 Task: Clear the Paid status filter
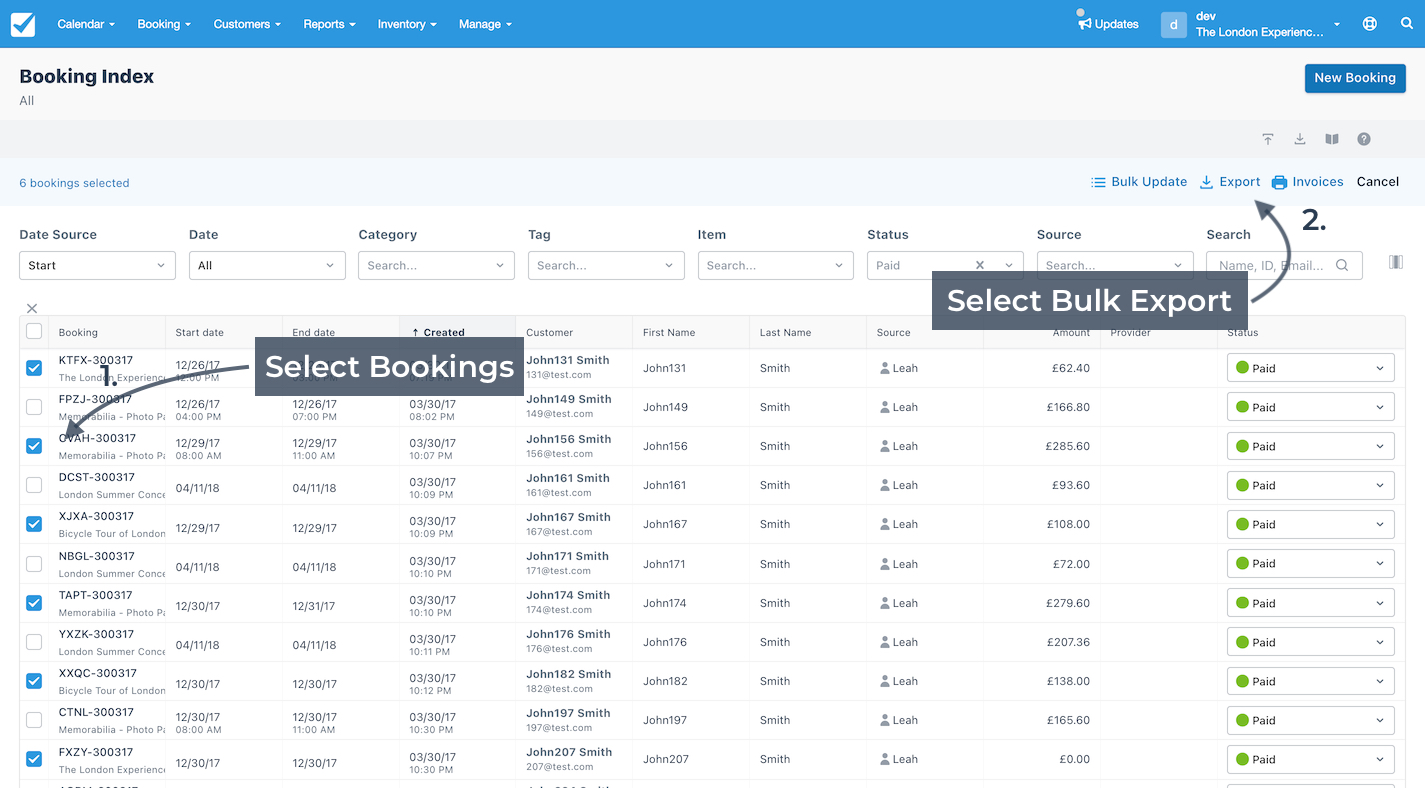(x=980, y=265)
